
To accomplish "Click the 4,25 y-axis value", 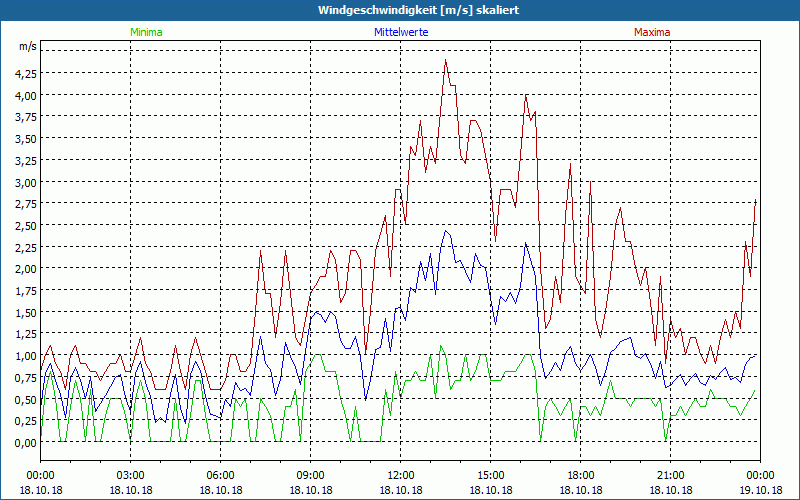I will (26, 73).
